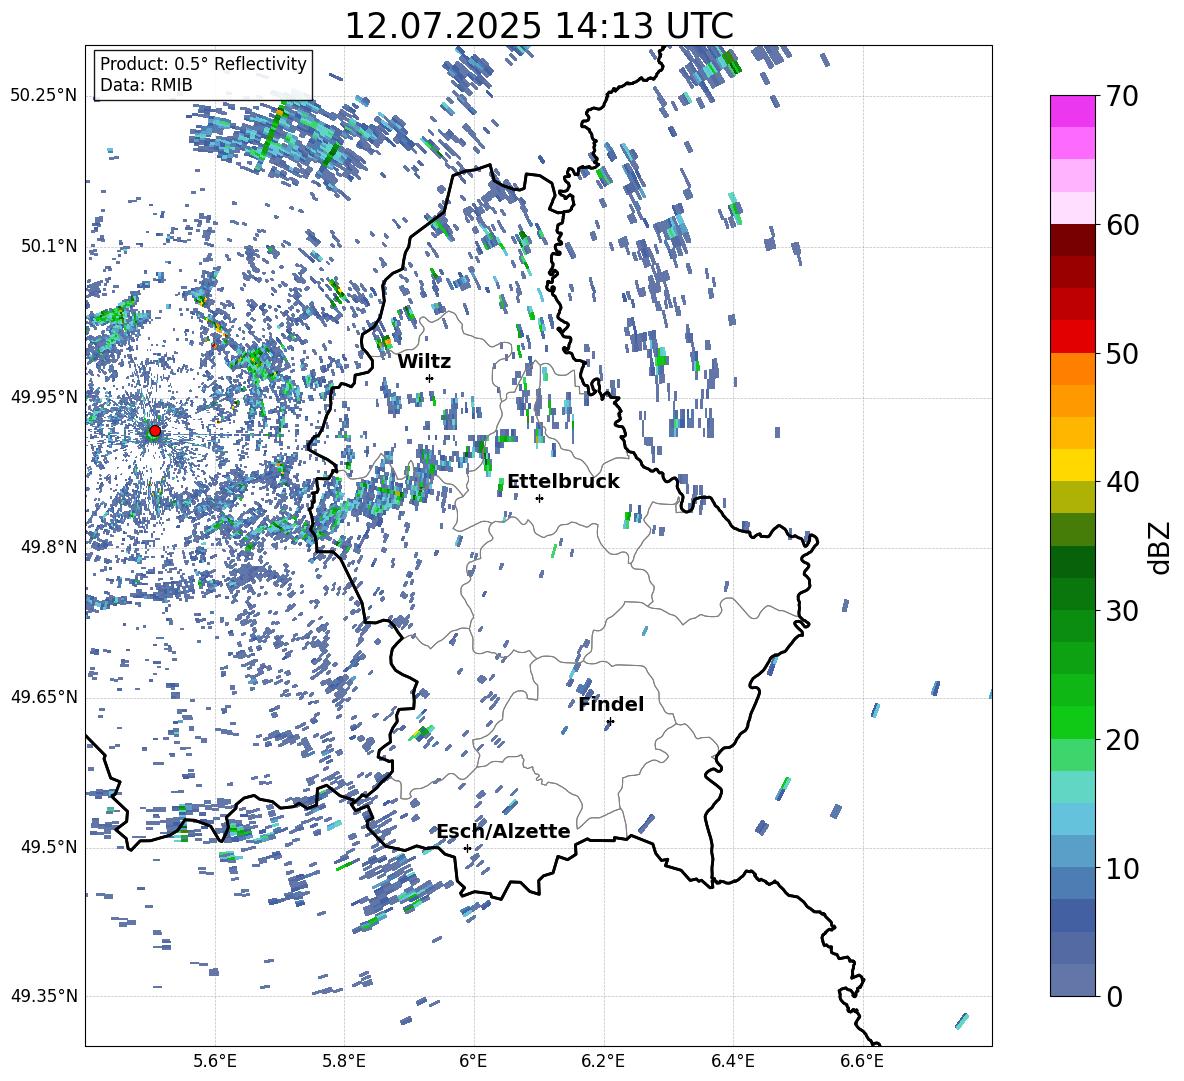The width and height of the screenshot is (1184, 1081).
Task: Click the cross marker below Findel
Action: pyautogui.click(x=610, y=722)
